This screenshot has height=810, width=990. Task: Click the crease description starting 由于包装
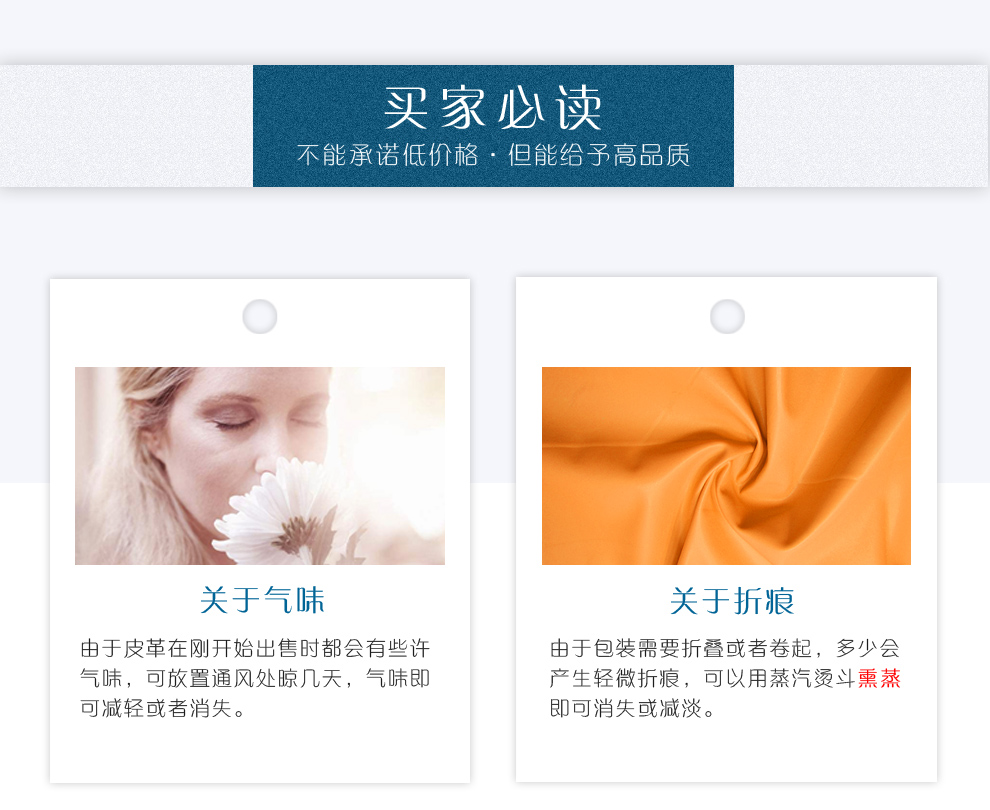[725, 679]
